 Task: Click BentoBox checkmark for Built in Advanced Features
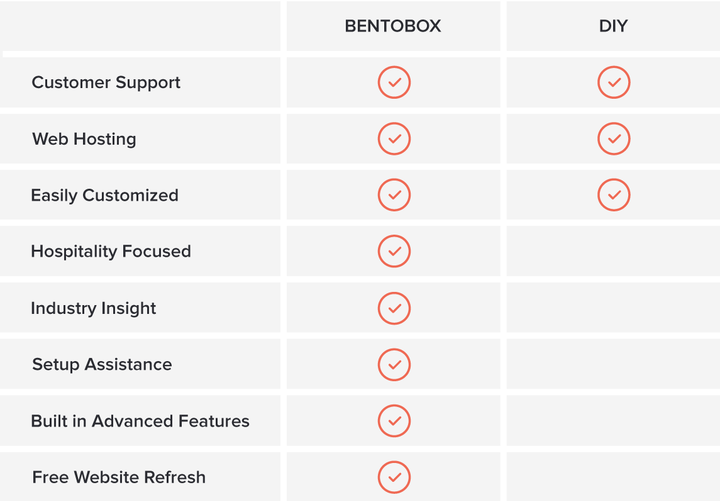[394, 421]
